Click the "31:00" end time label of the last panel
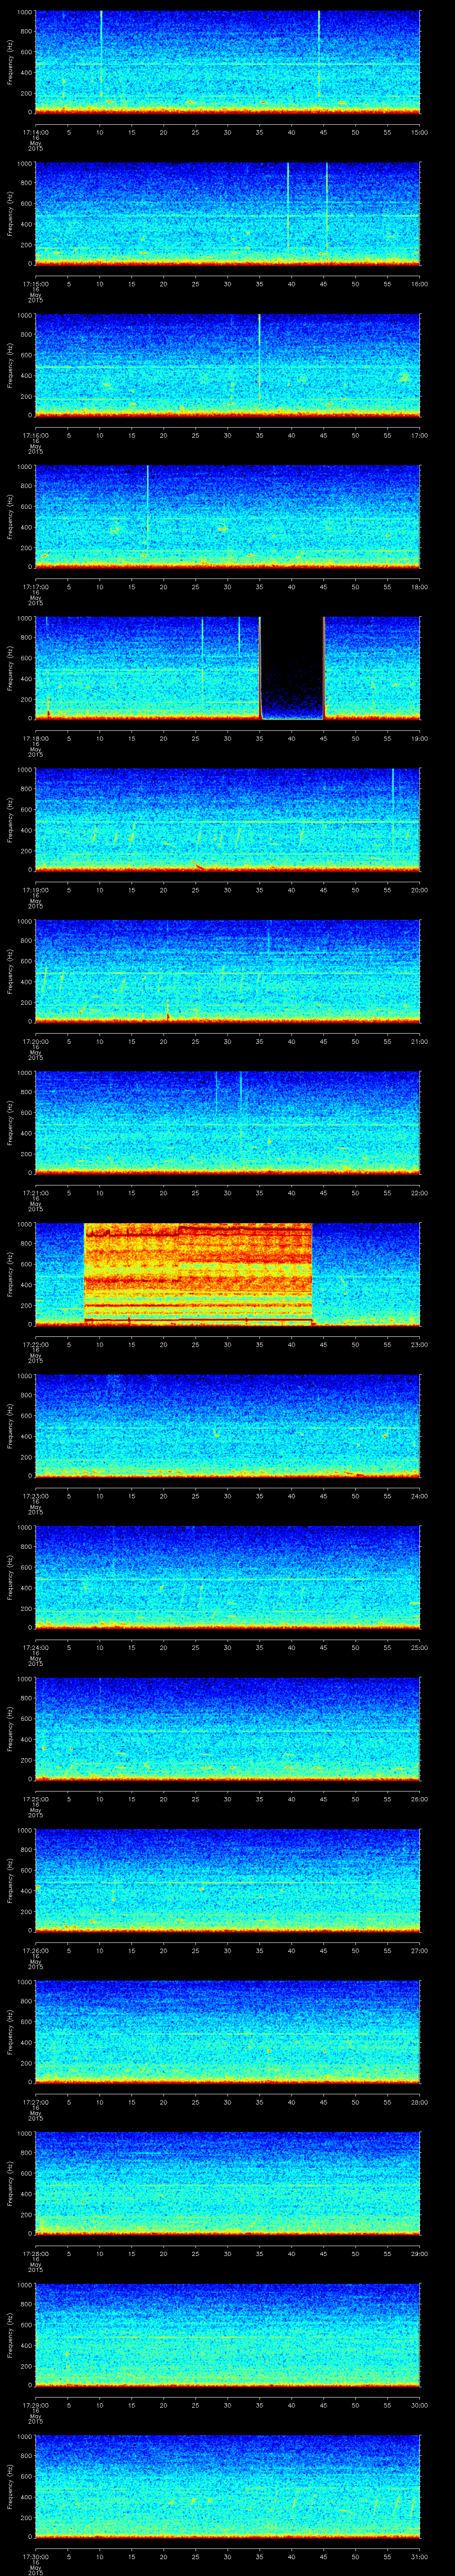Image resolution: width=455 pixels, height=2576 pixels. click(420, 2556)
